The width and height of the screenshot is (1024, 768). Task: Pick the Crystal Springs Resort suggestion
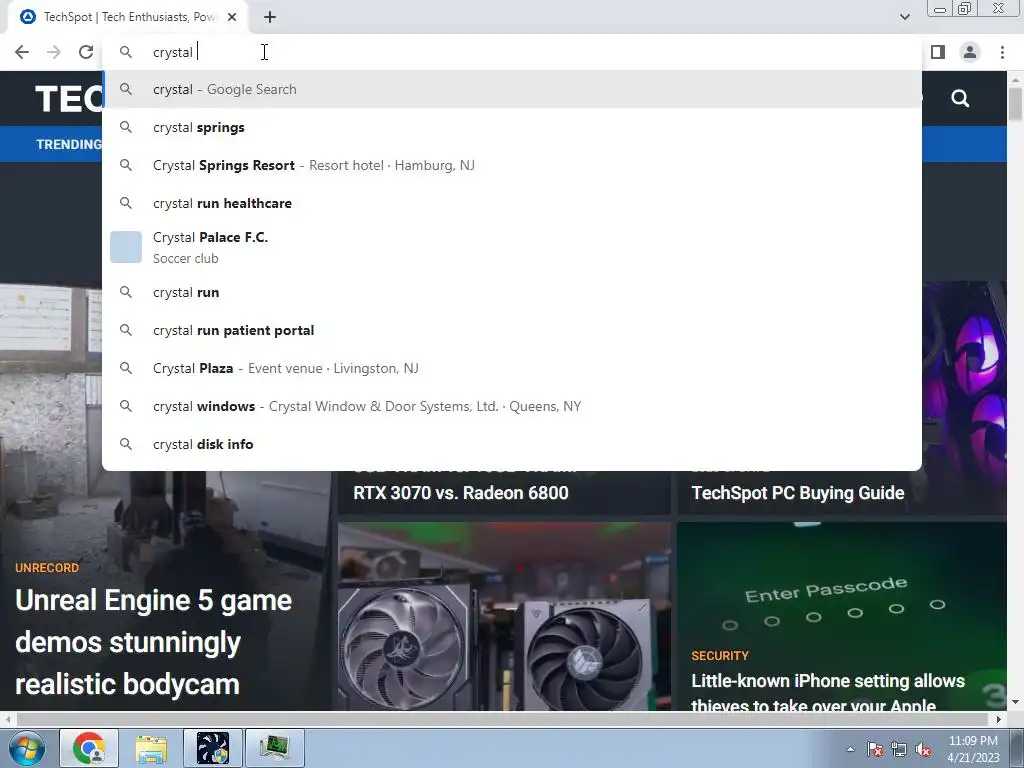512,165
